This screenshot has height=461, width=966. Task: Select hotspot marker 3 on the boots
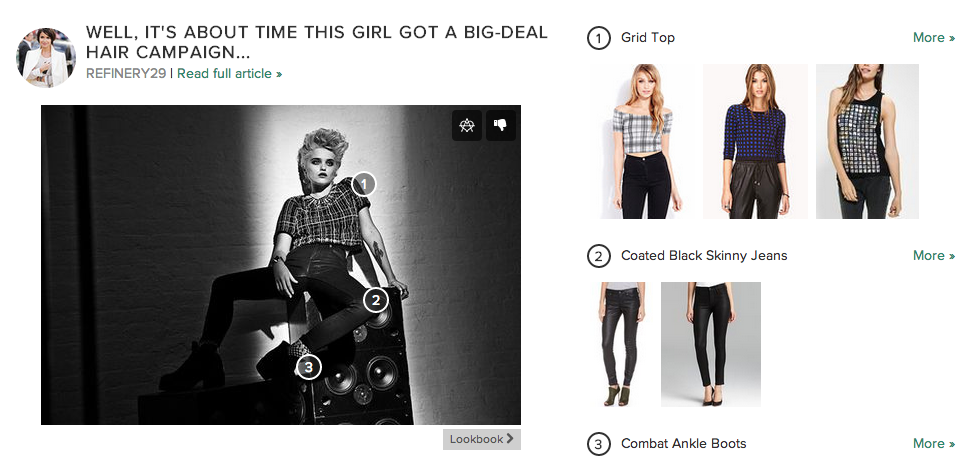(309, 368)
